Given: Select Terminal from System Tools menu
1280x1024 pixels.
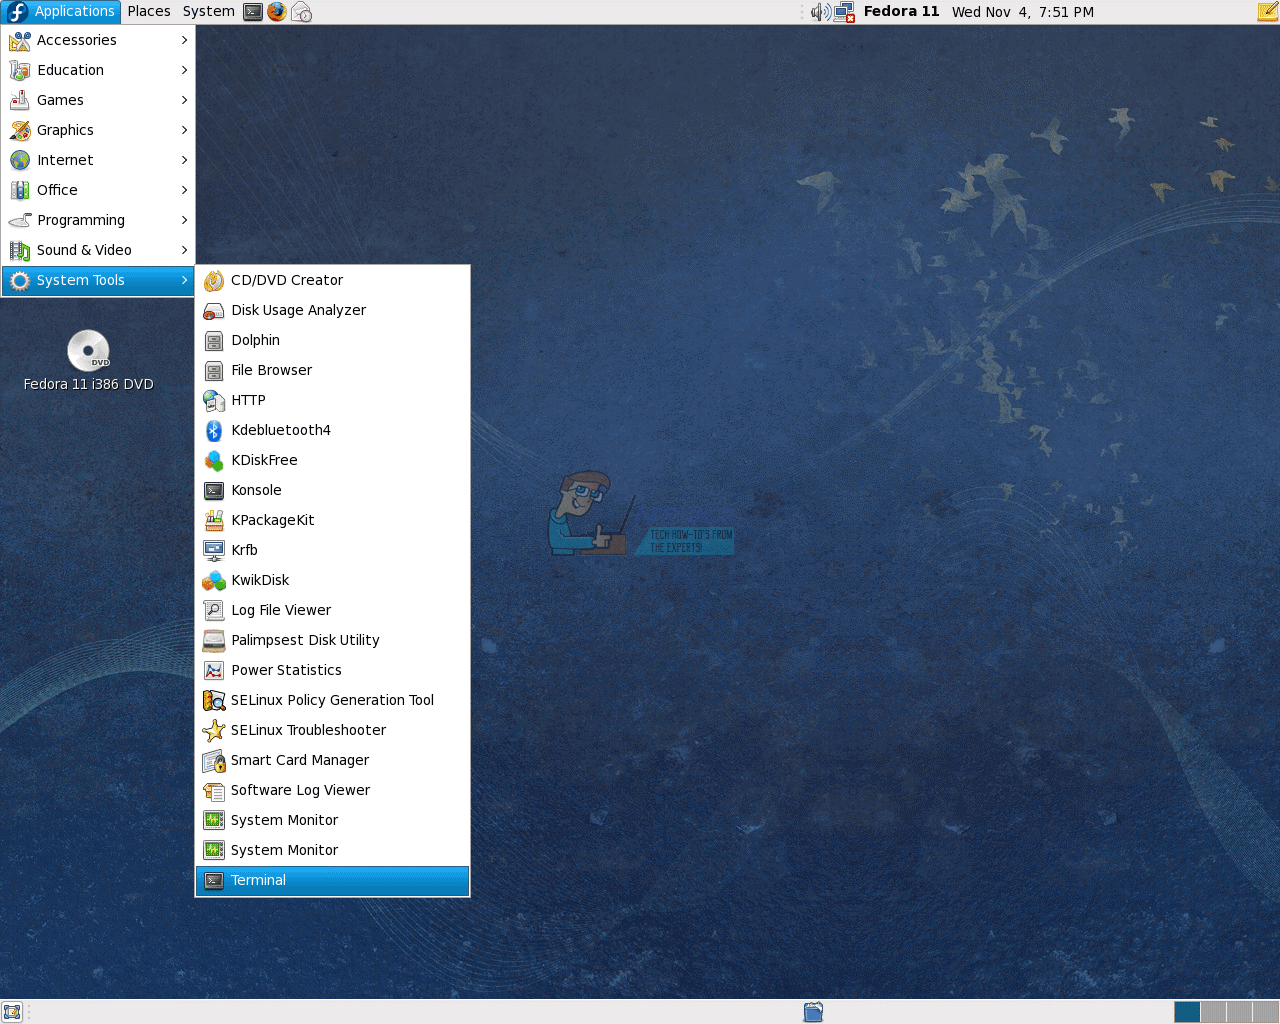Looking at the screenshot, I should click(x=258, y=880).
